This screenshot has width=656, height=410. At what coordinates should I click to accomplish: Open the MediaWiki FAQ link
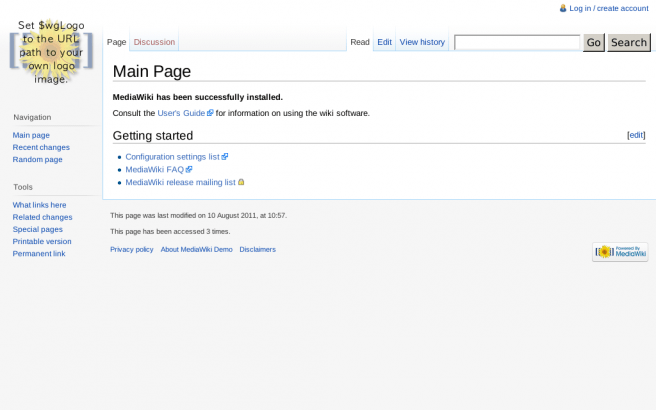tap(155, 169)
